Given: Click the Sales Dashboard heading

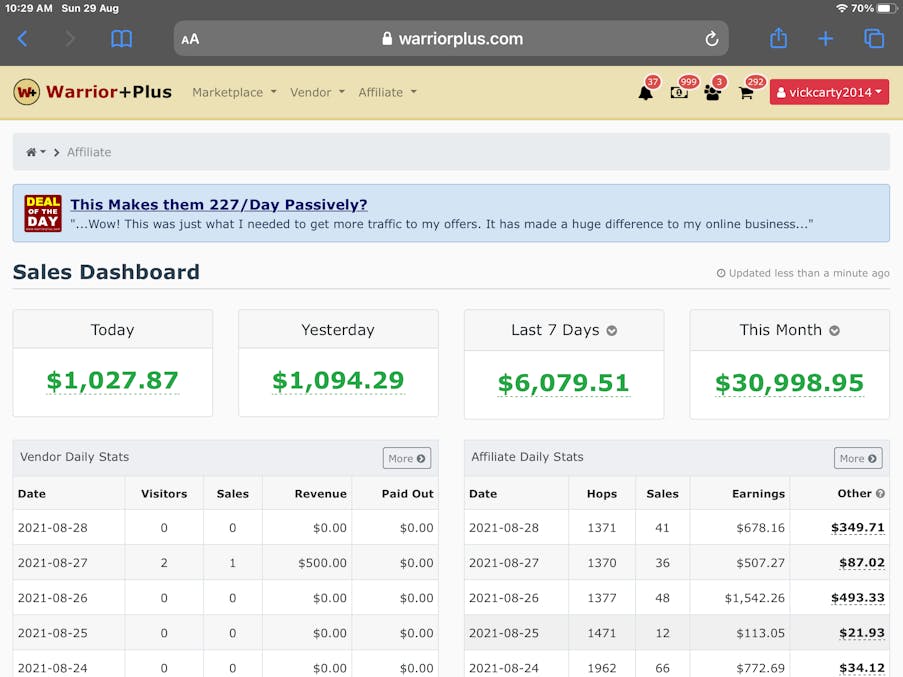Looking at the screenshot, I should coord(107,272).
